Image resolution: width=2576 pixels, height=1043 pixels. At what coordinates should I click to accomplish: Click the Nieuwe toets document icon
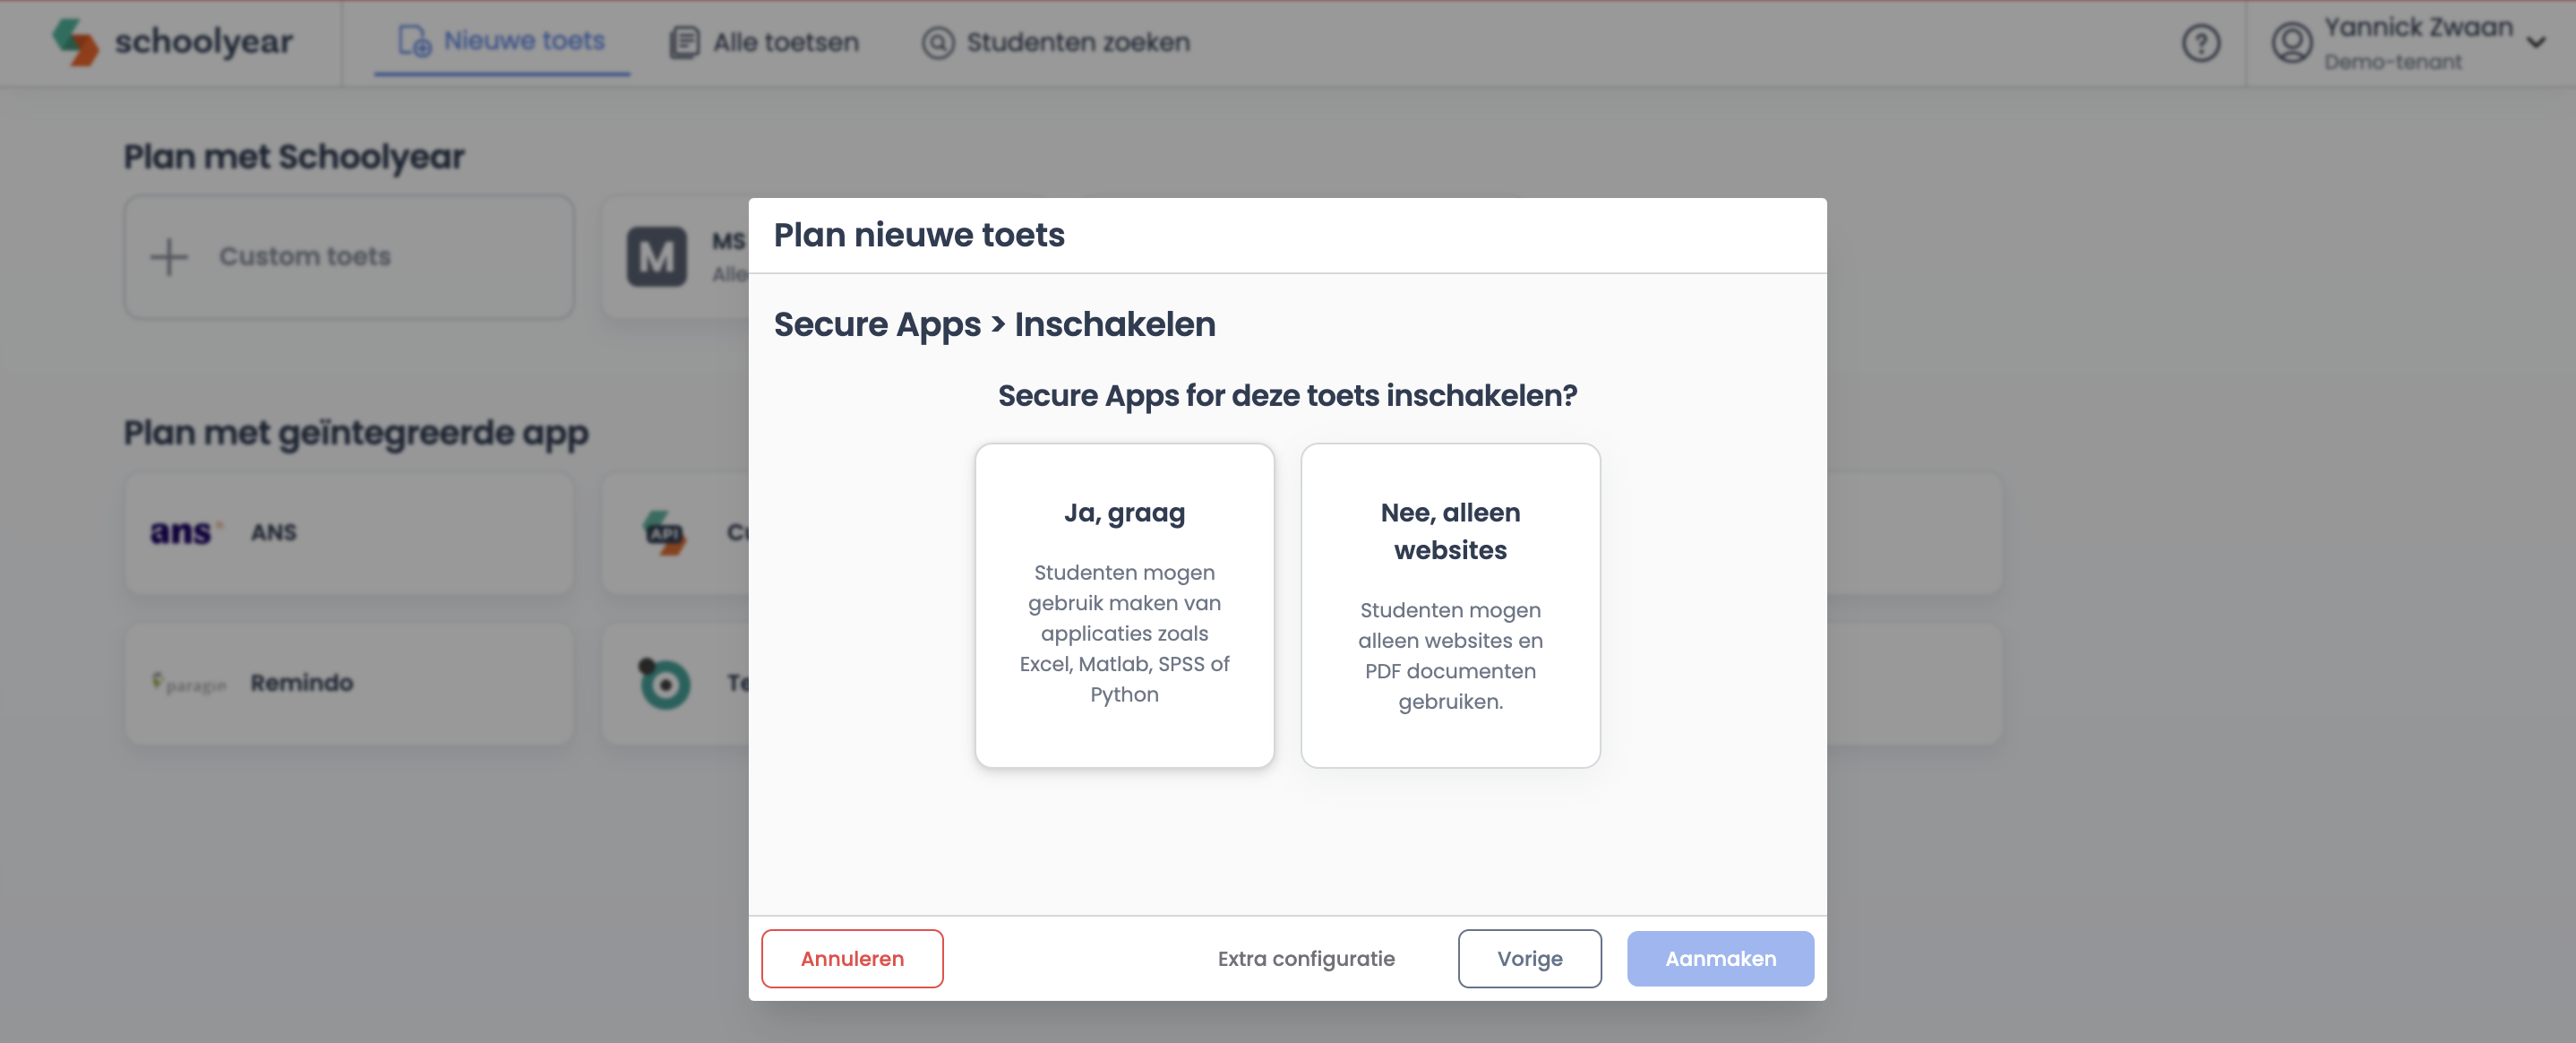coord(415,41)
